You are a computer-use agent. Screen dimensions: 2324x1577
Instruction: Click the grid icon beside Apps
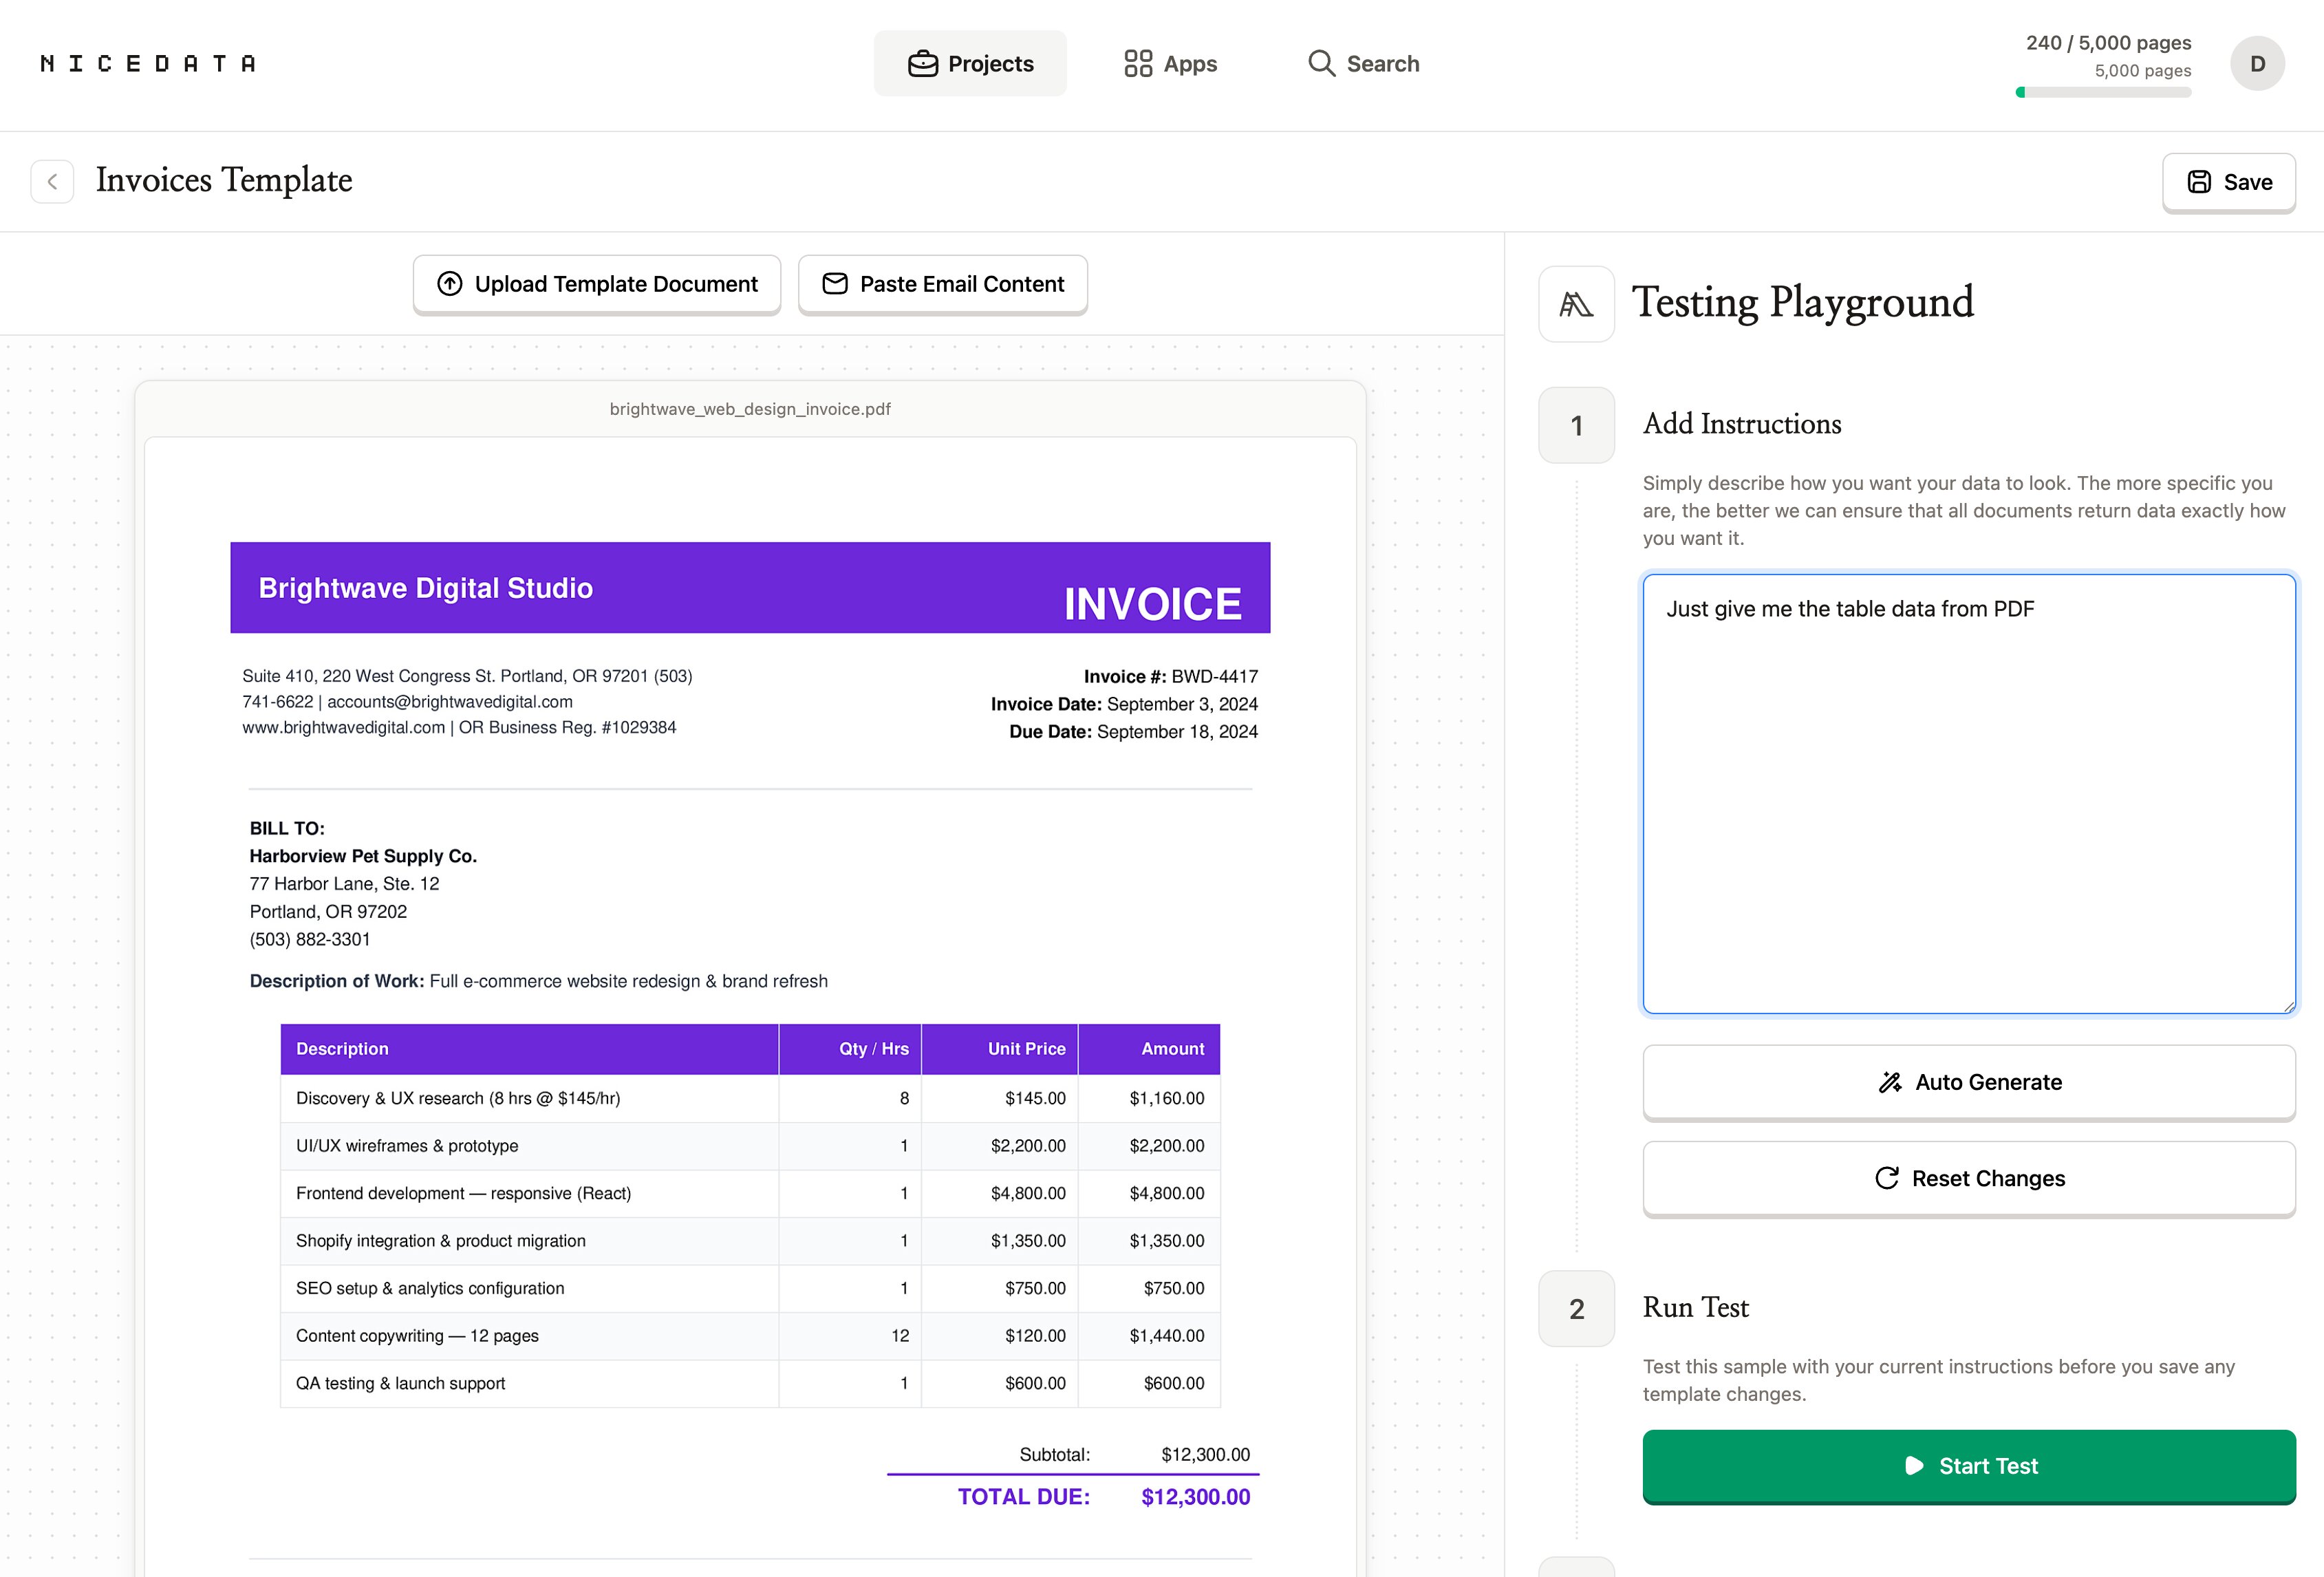pyautogui.click(x=1138, y=64)
